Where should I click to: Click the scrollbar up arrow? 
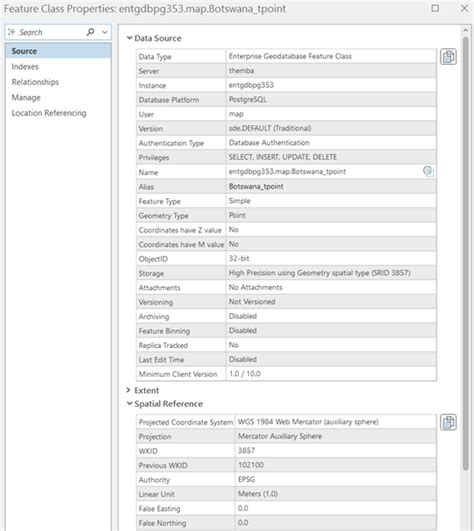(x=466, y=30)
